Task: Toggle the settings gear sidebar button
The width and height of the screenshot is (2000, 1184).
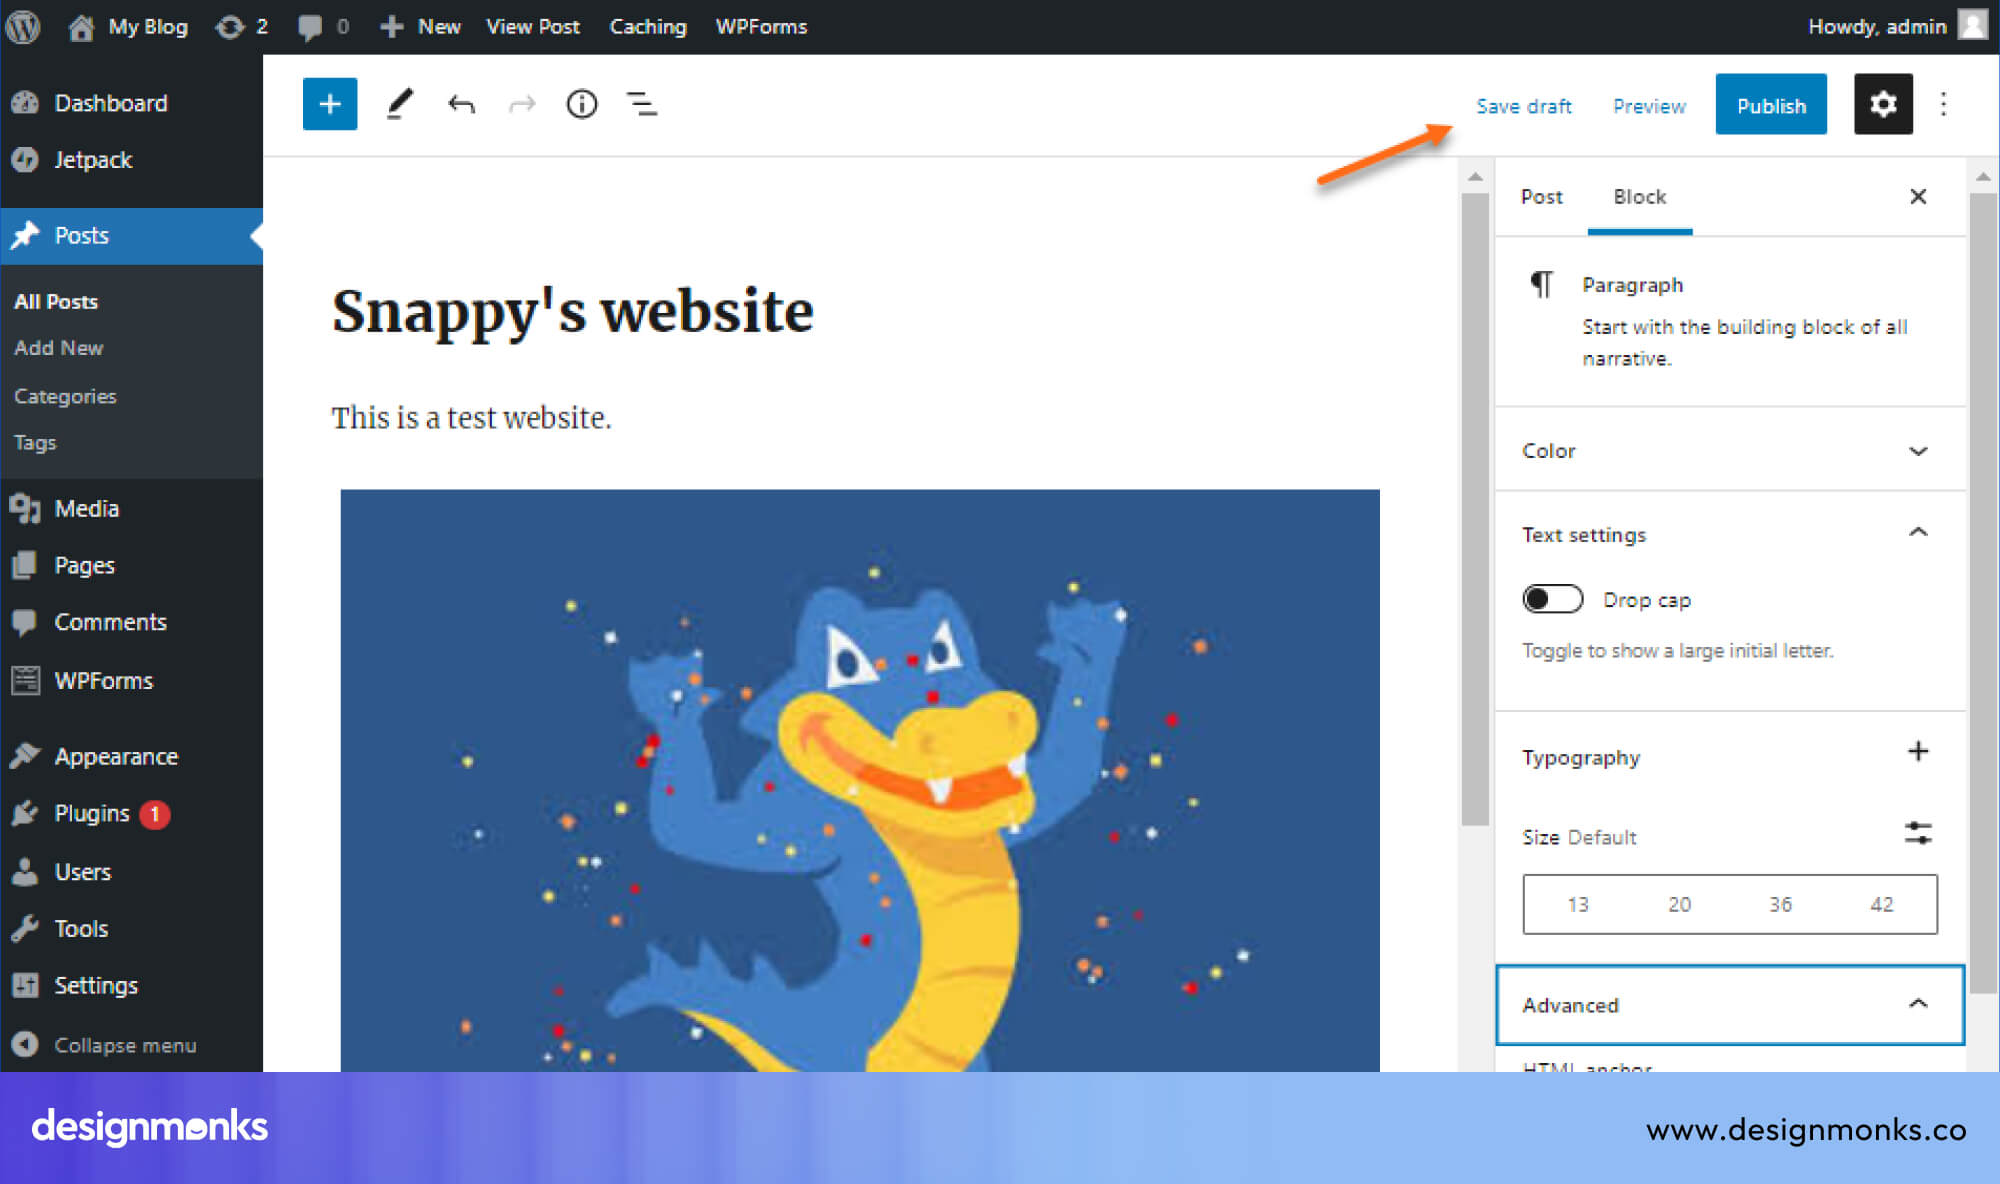Action: point(1883,104)
